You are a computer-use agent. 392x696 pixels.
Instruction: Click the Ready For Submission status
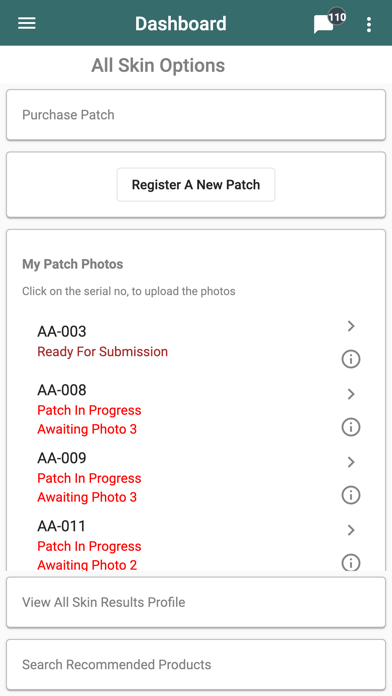tap(103, 352)
